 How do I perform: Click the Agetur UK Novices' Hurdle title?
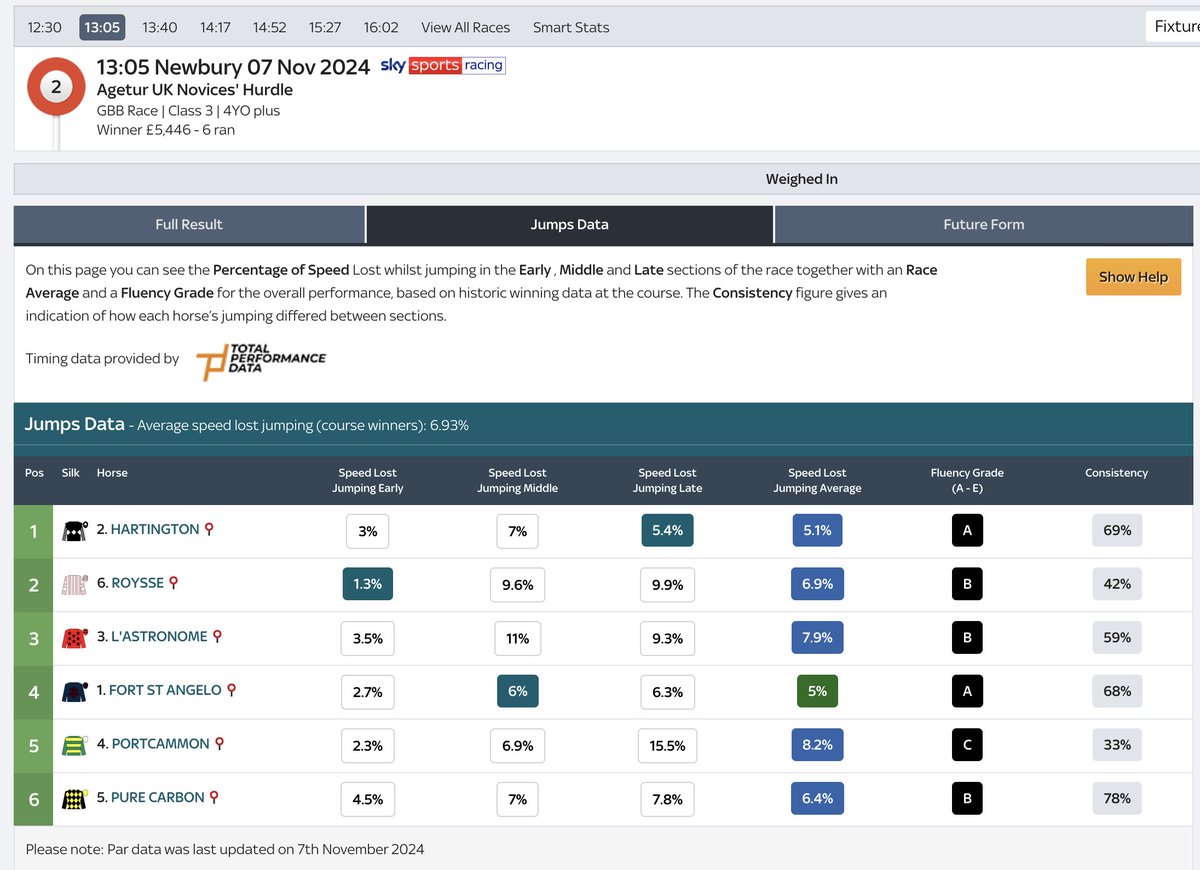point(195,90)
